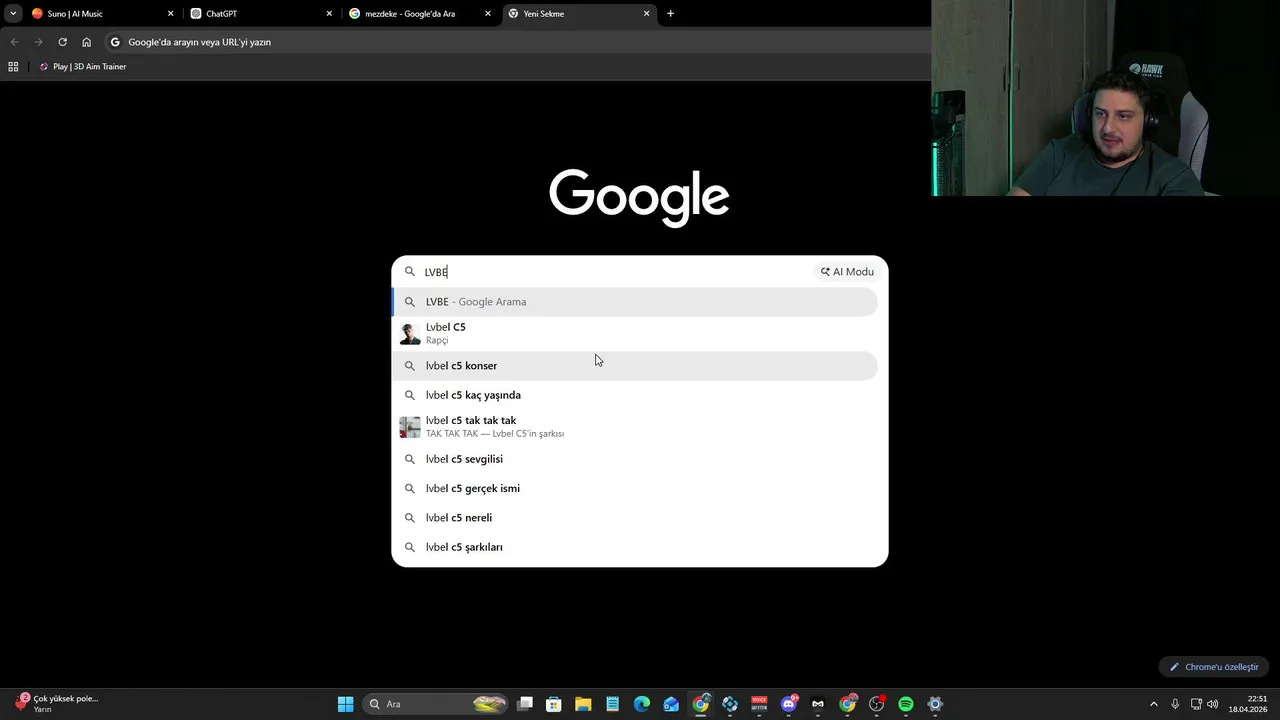Screen dimensions: 1280x720
Task: Select the Yeni Sekme tab
Action: (x=578, y=14)
